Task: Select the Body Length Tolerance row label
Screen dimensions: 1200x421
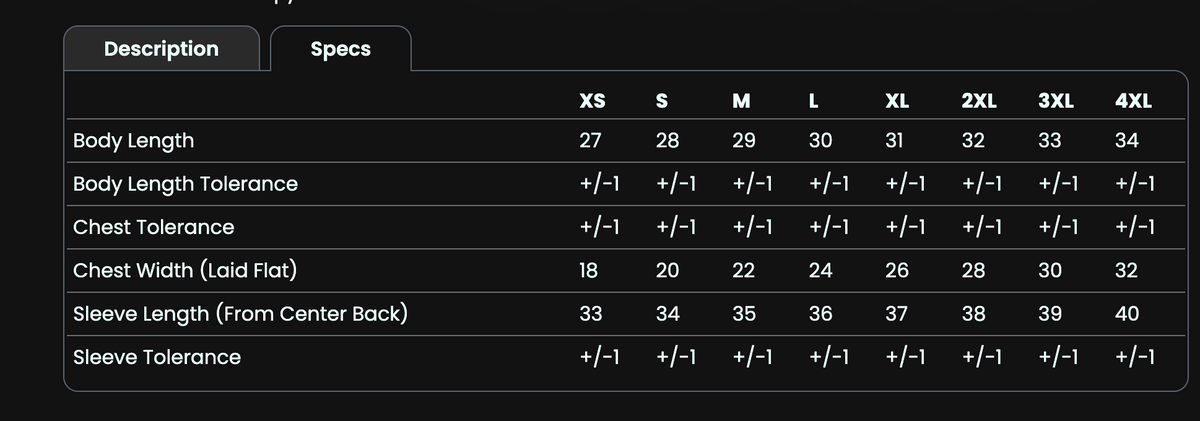Action: (186, 184)
